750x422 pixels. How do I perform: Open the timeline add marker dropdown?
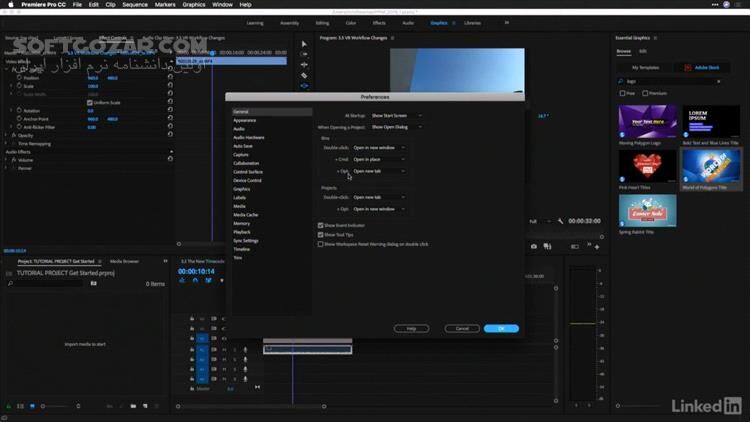[222, 281]
